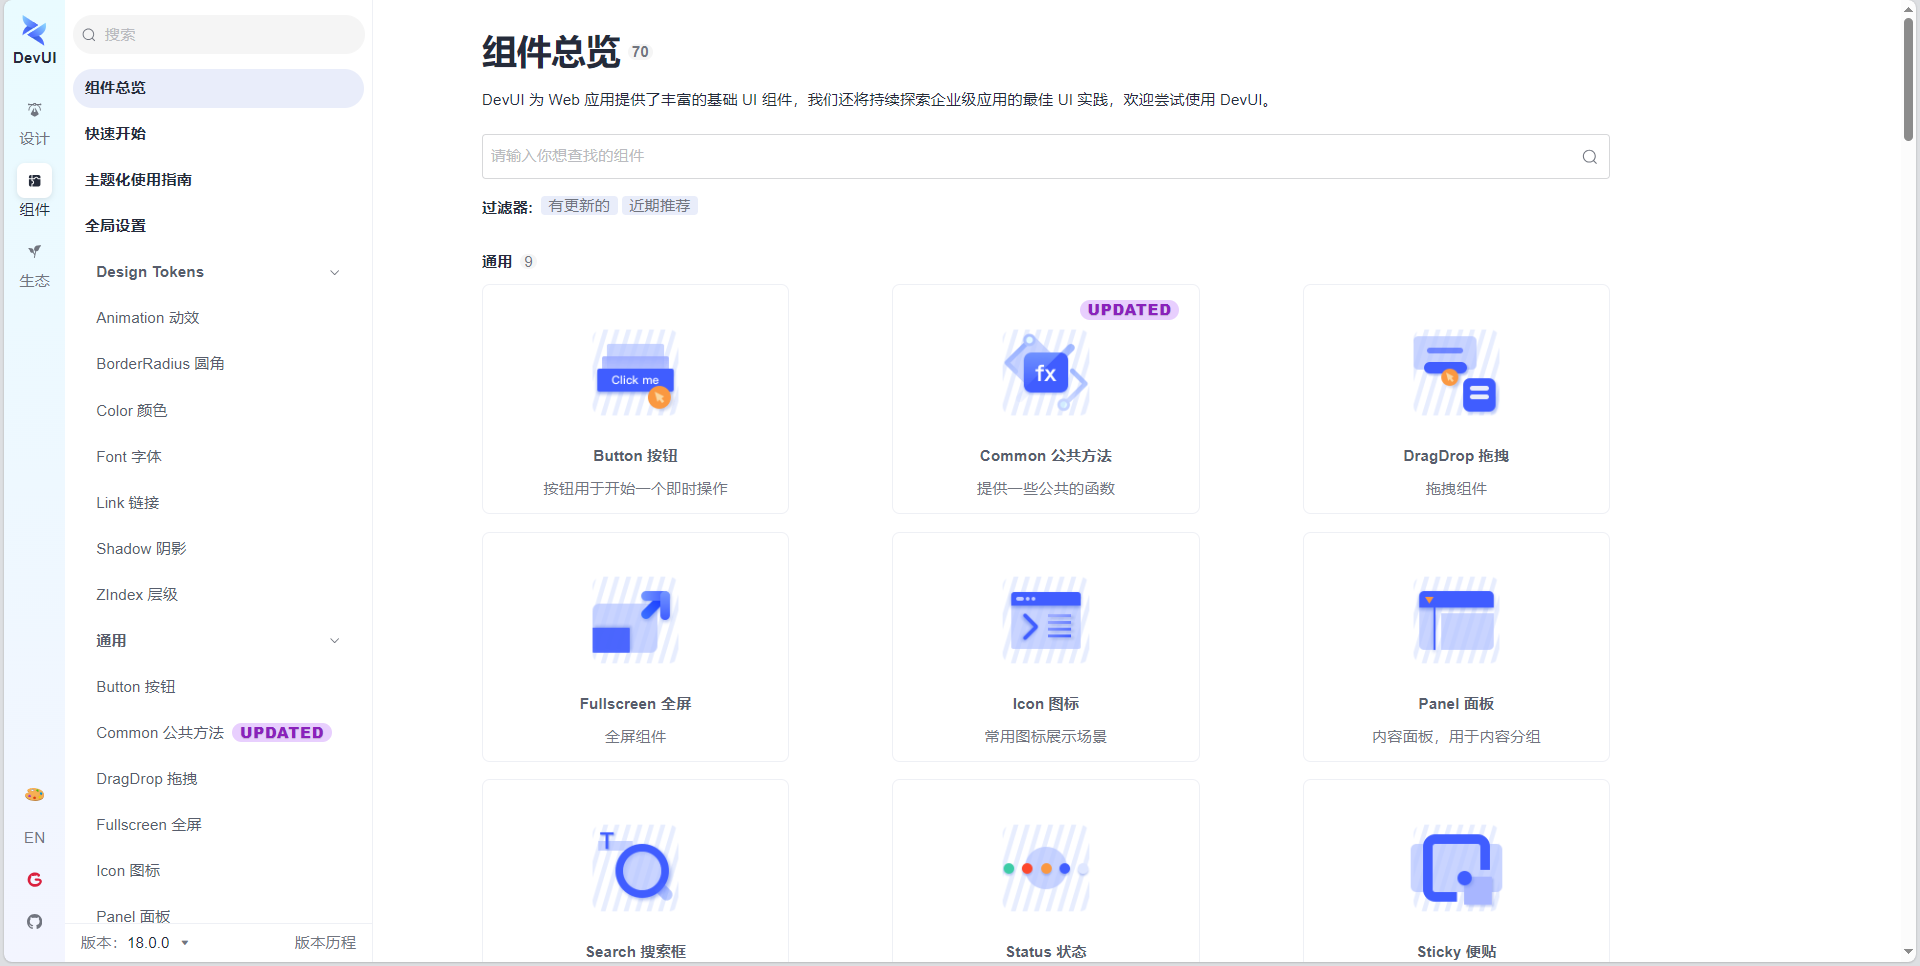Click the scrollbar down arrow
Screen dimensions: 1920x966
[x=1908, y=952]
